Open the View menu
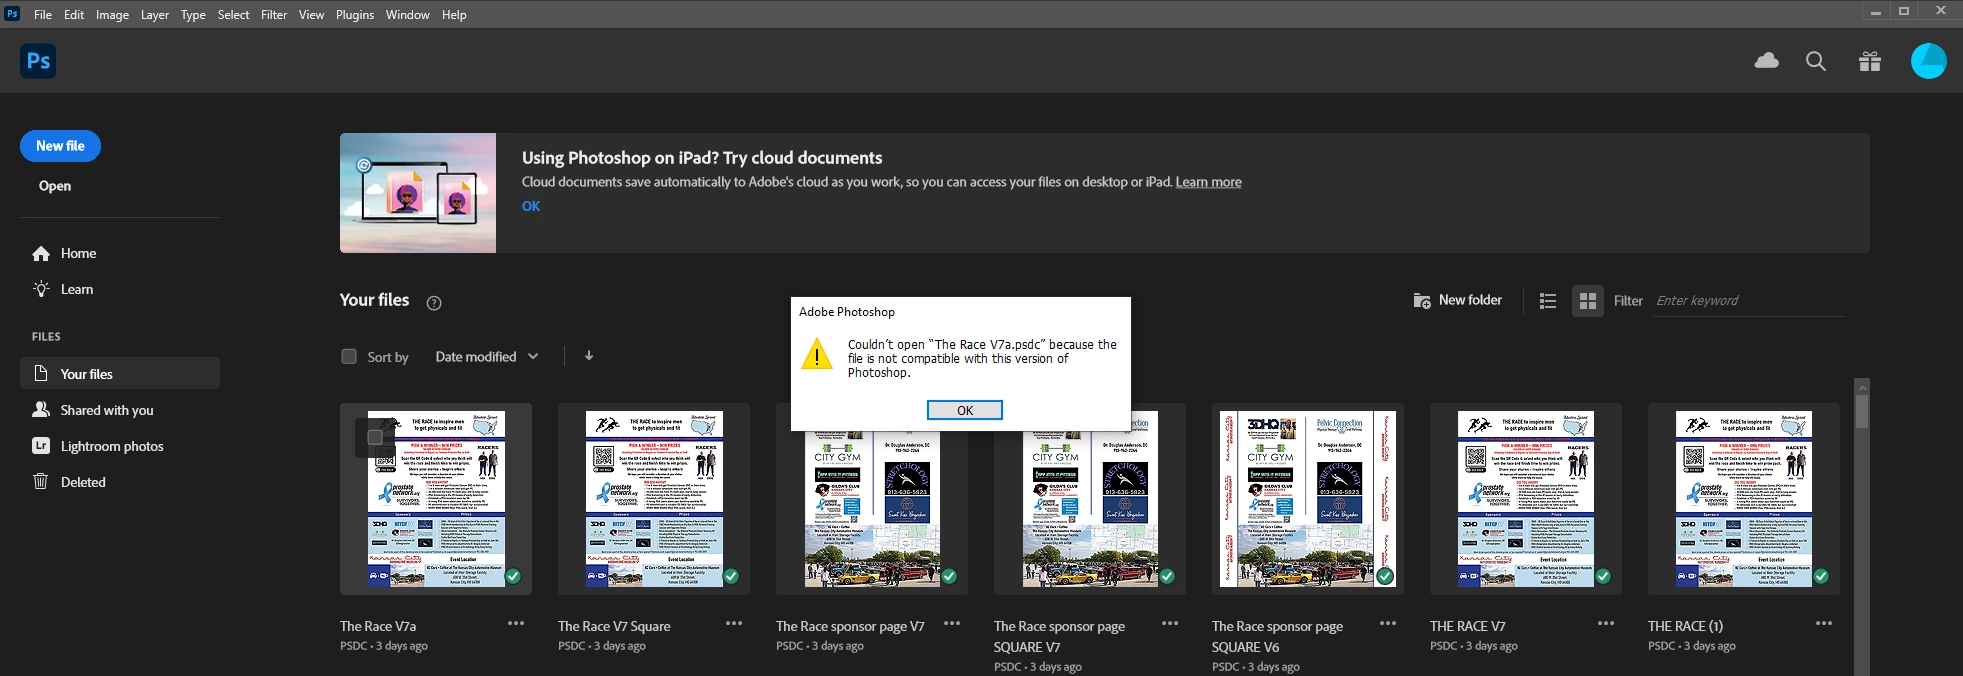Image resolution: width=1963 pixels, height=676 pixels. [x=312, y=15]
